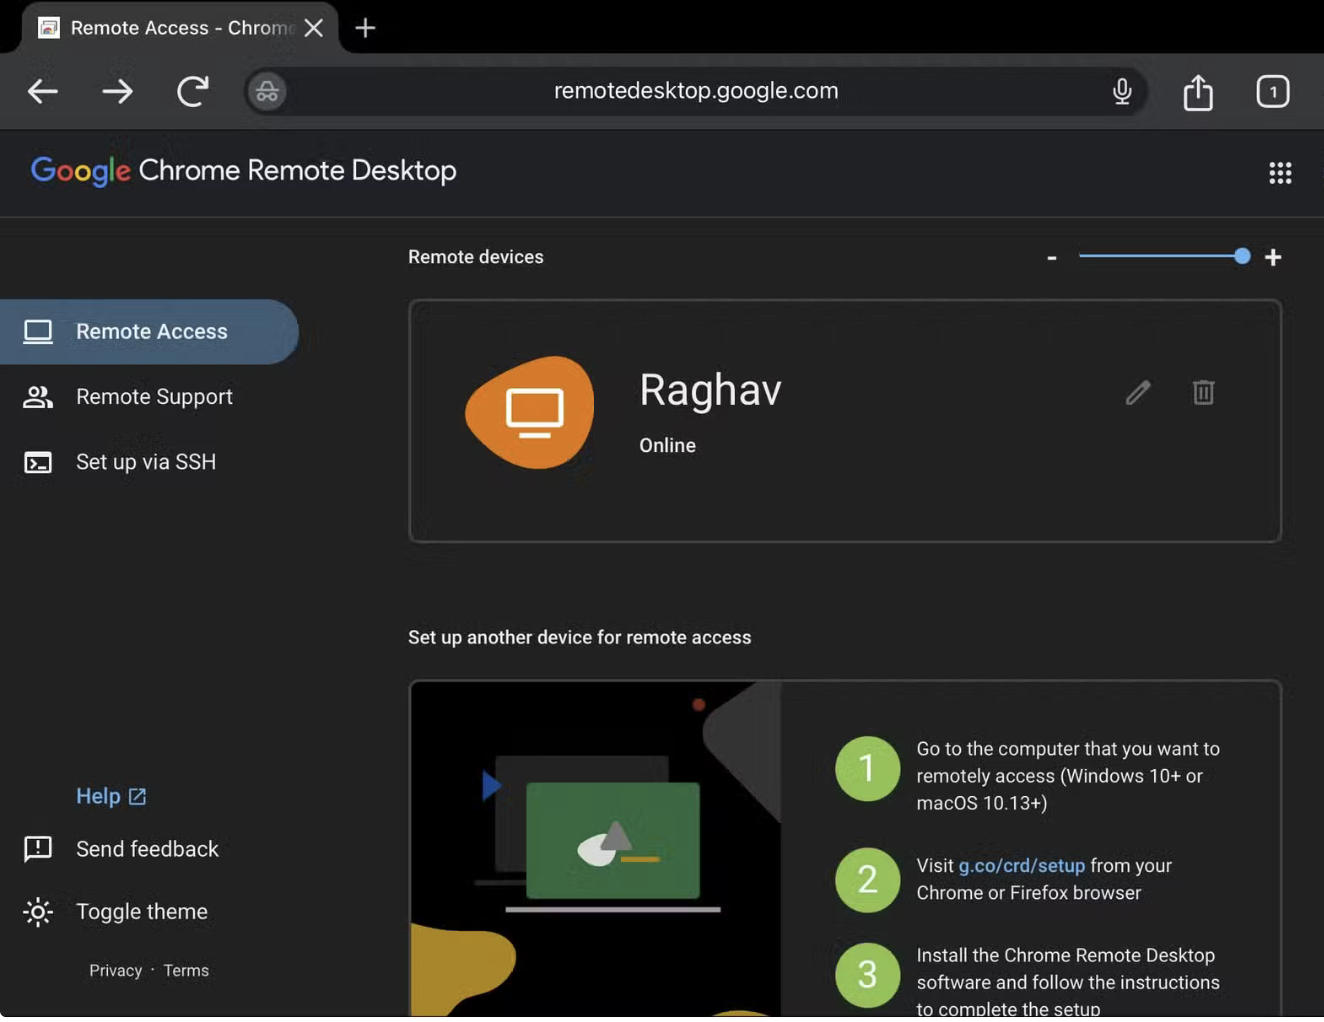Open the tab switcher showing 1 tab
This screenshot has width=1324, height=1022.
(x=1273, y=92)
